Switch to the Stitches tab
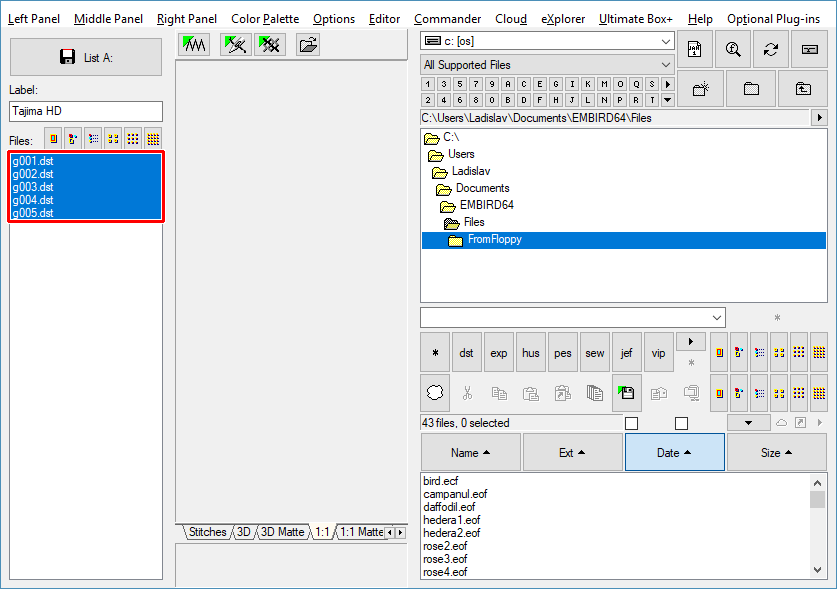This screenshot has height=589, width=837. [x=207, y=532]
